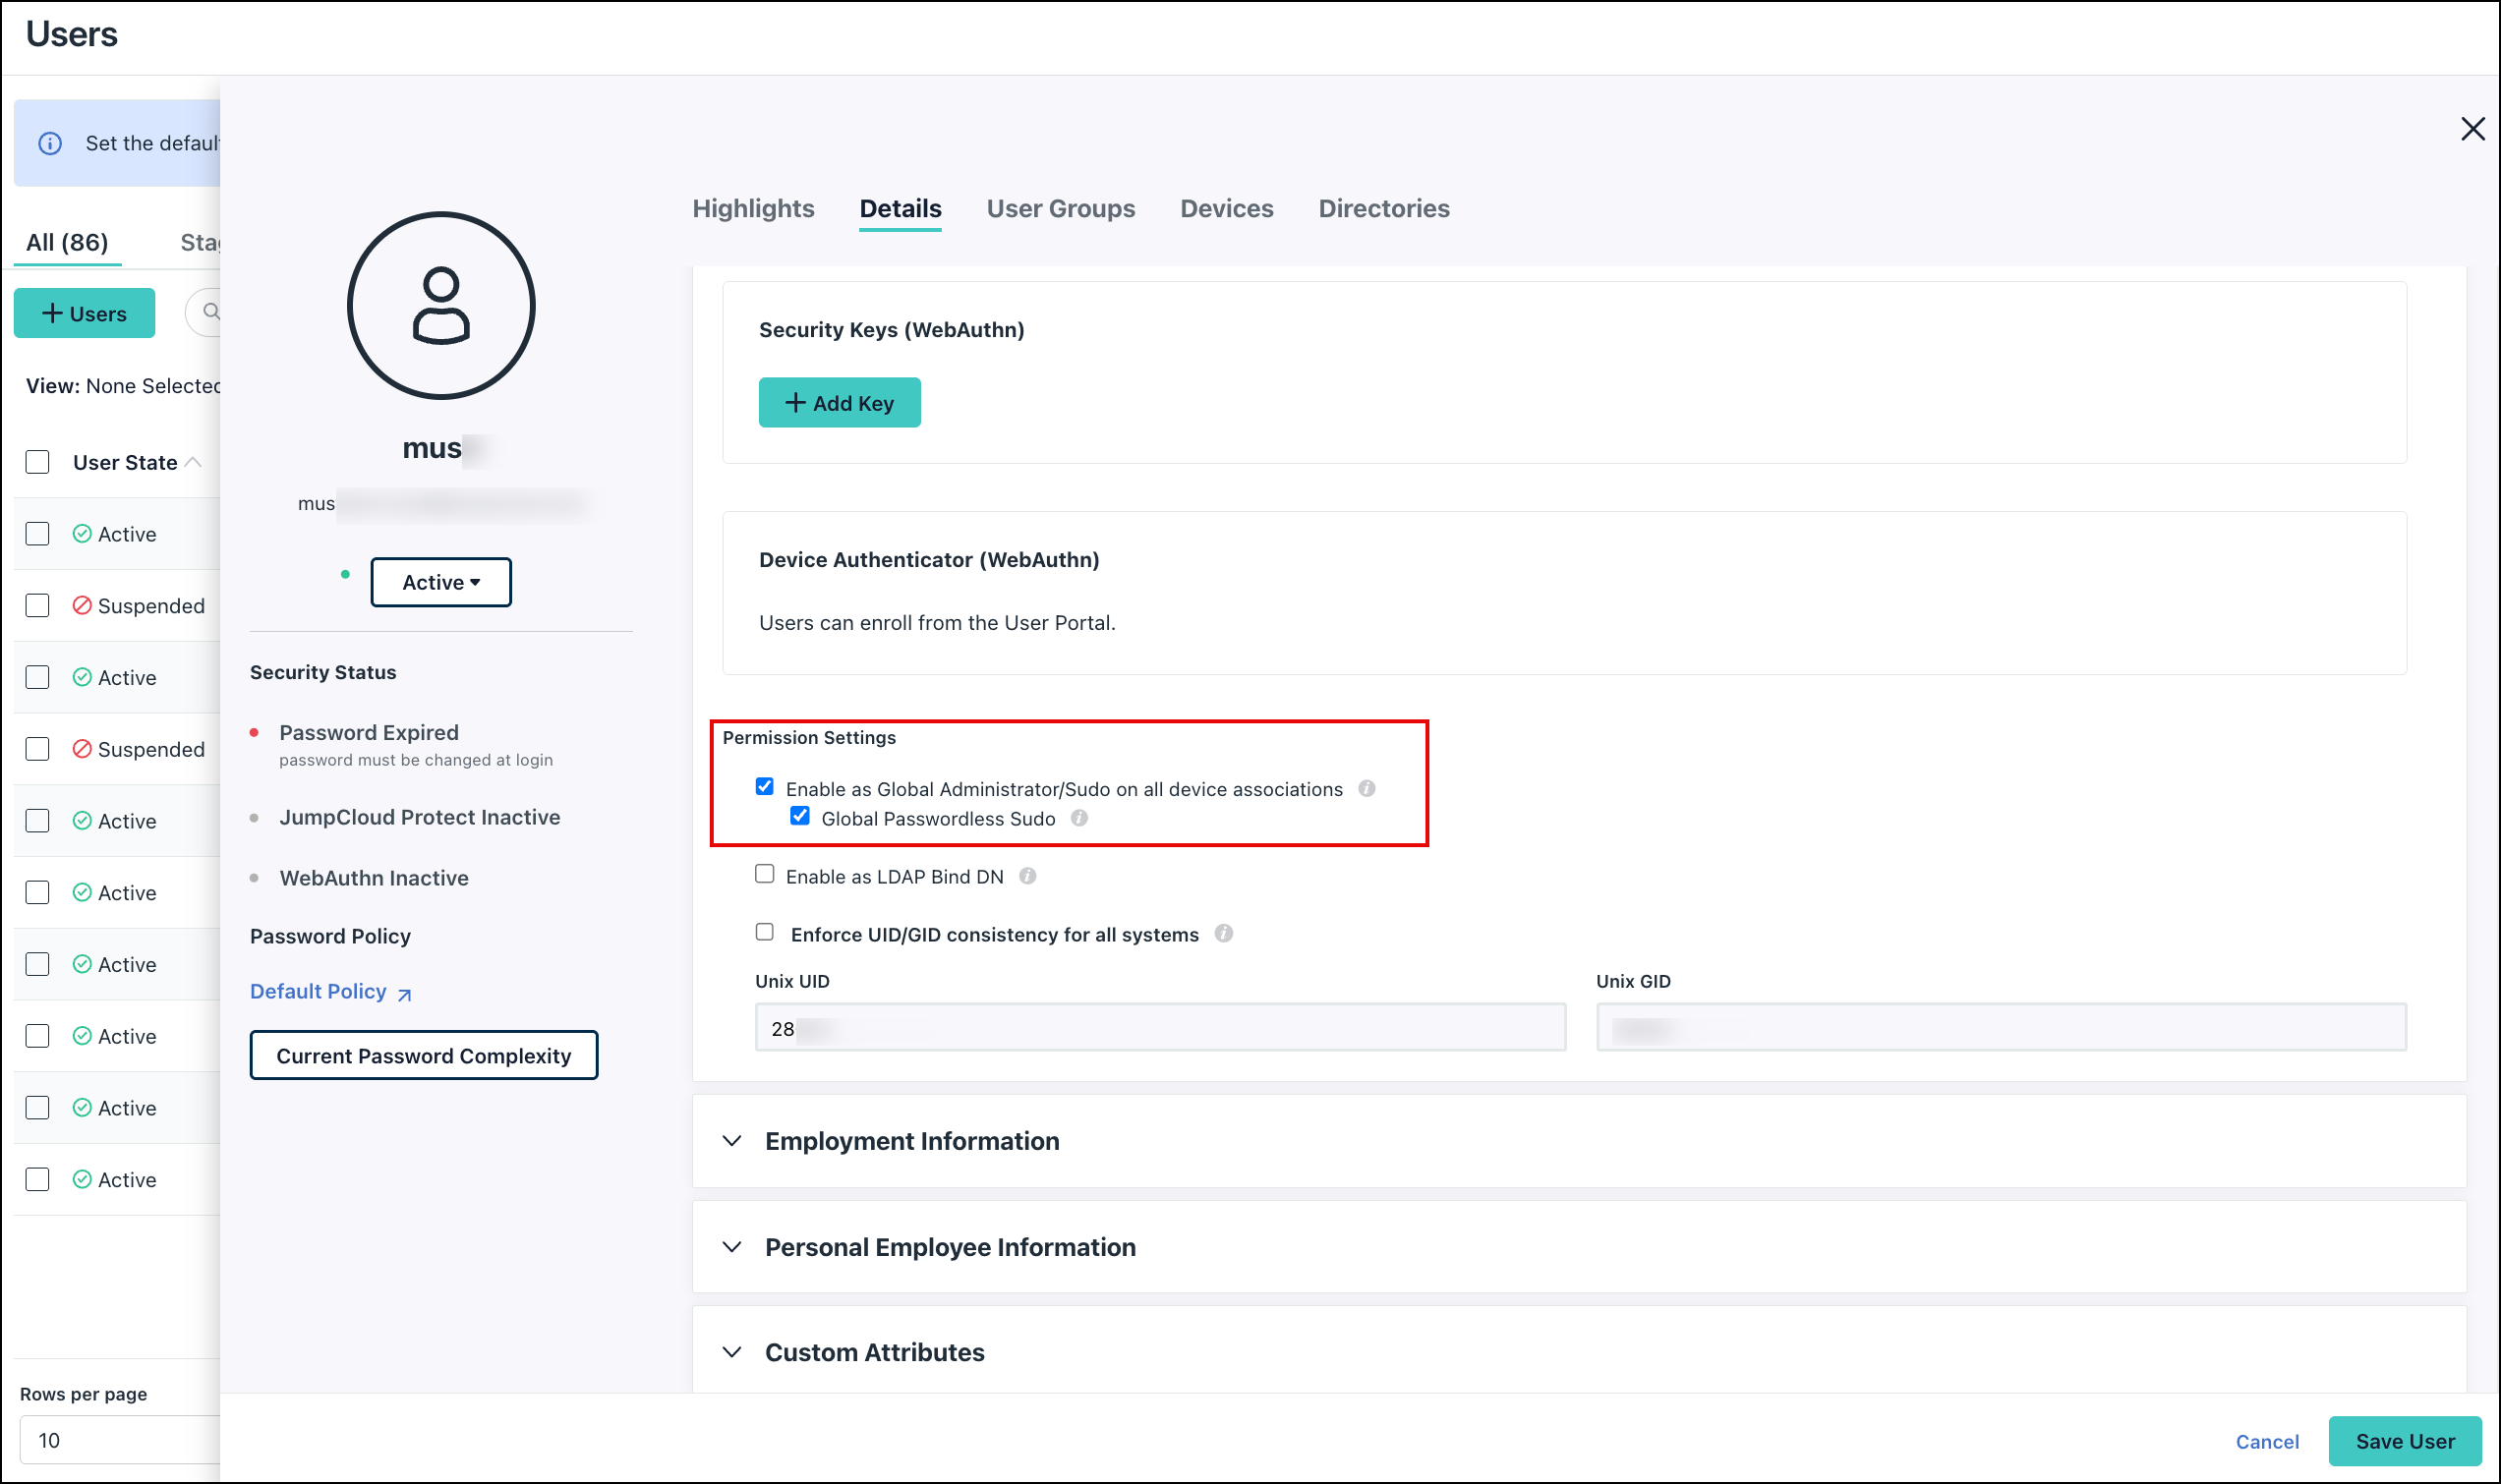Click the info icon beside Enforce UID/GID consistency
Image resolution: width=2501 pixels, height=1484 pixels.
click(1224, 934)
